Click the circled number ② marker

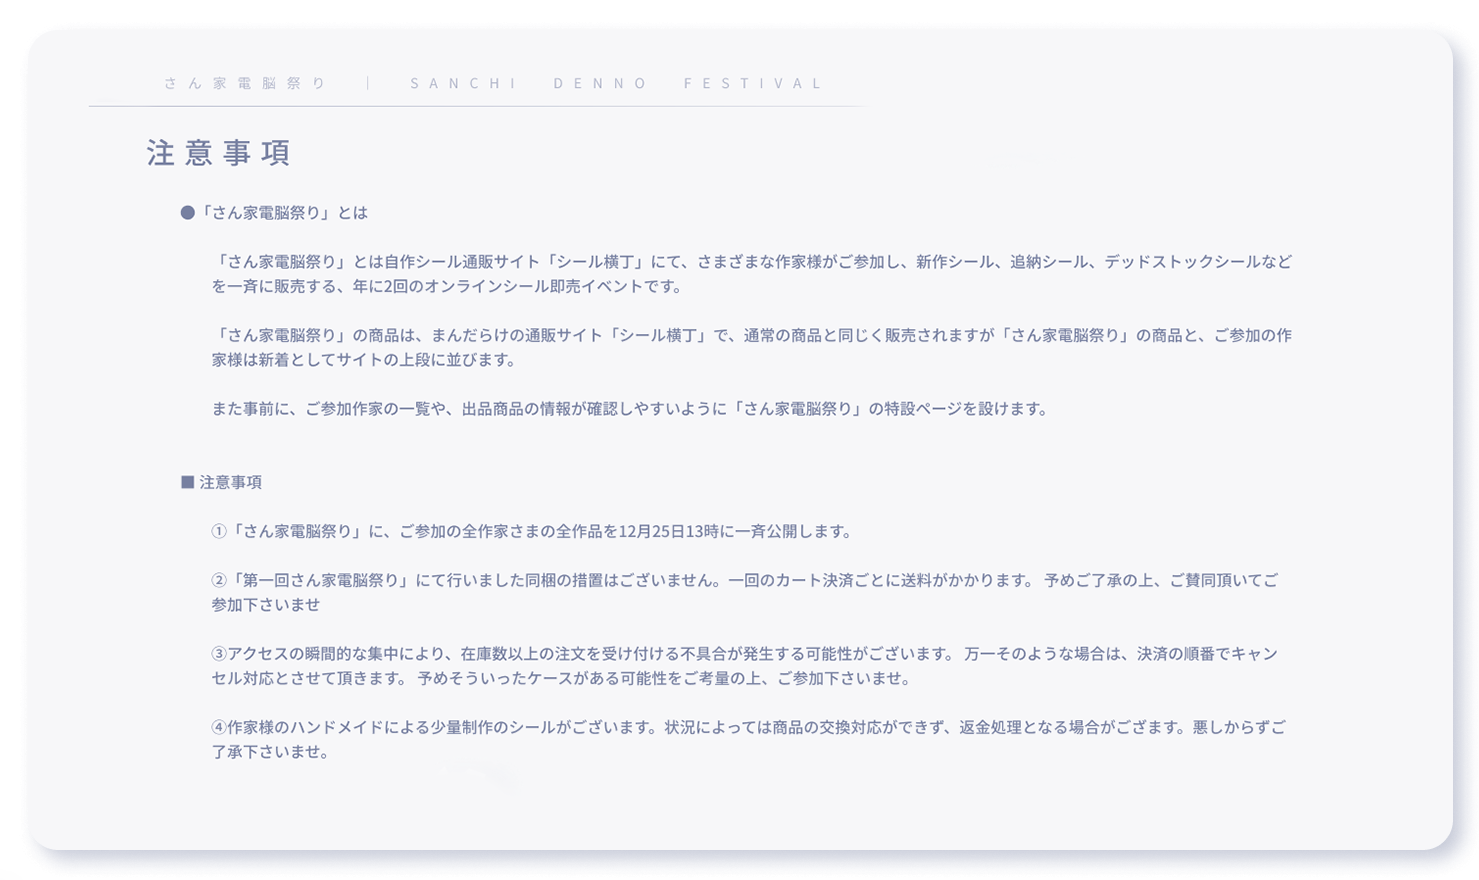tap(219, 581)
